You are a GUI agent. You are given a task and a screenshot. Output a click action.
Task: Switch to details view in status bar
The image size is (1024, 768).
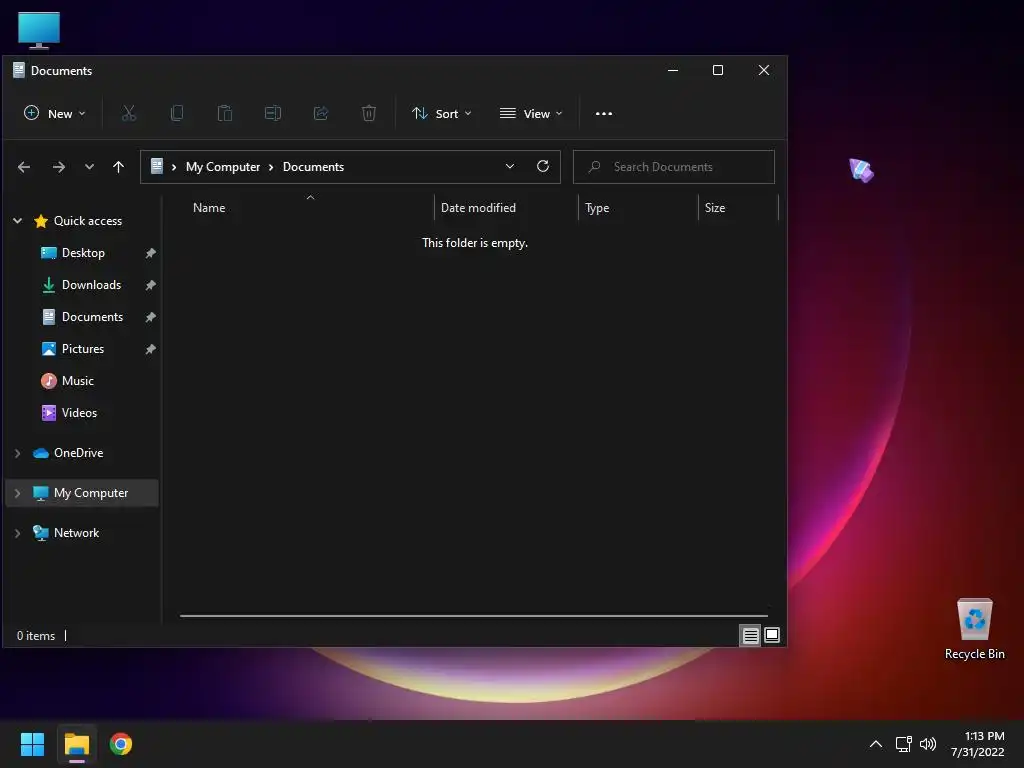pos(750,635)
